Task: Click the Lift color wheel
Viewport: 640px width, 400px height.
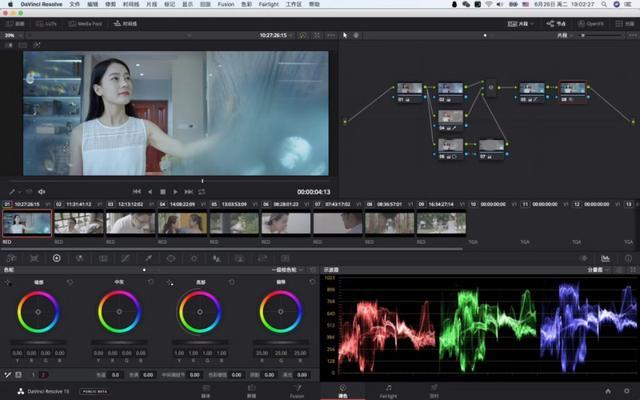Action: [38, 313]
